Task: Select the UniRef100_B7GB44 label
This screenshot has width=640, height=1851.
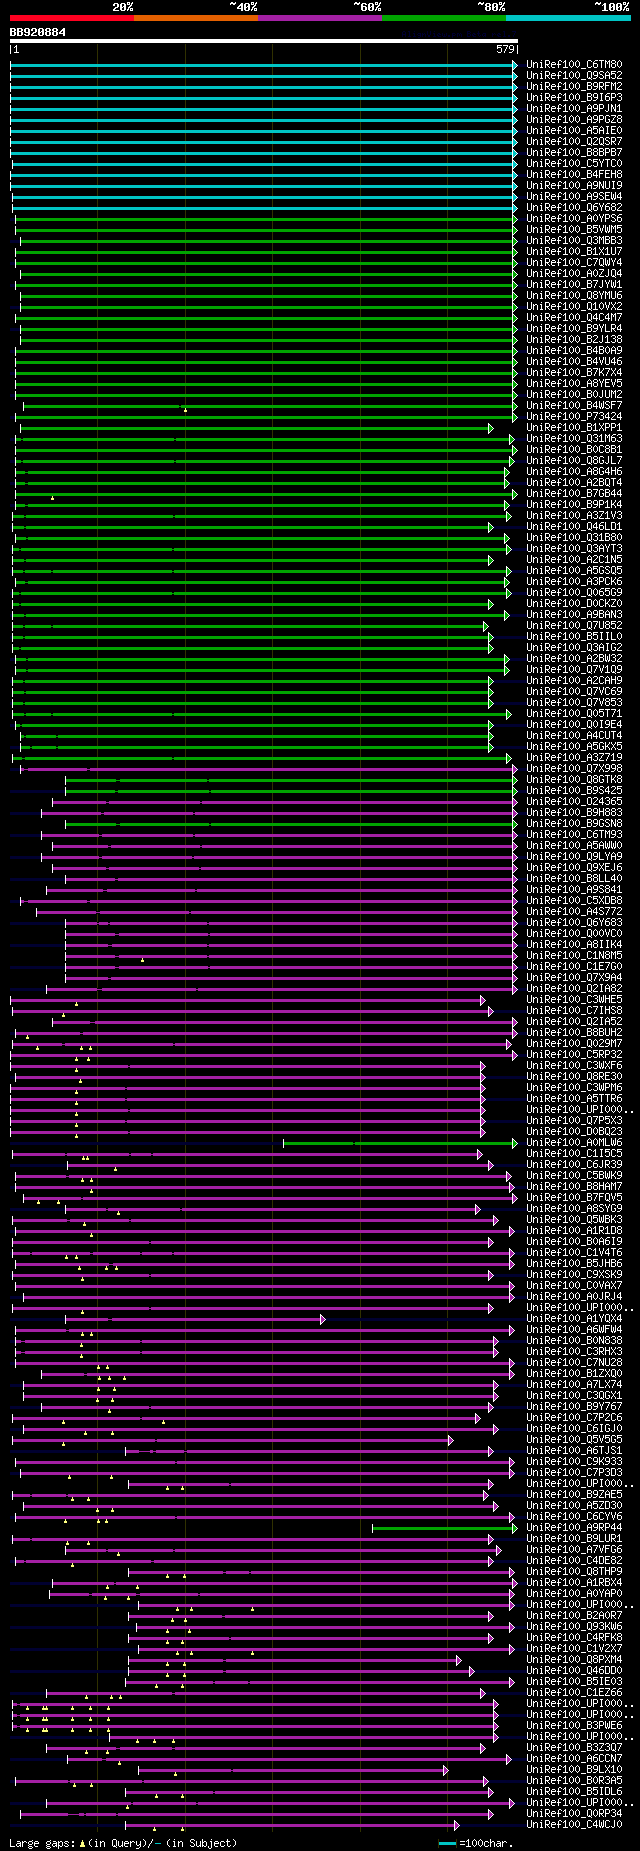Action: 574,494
